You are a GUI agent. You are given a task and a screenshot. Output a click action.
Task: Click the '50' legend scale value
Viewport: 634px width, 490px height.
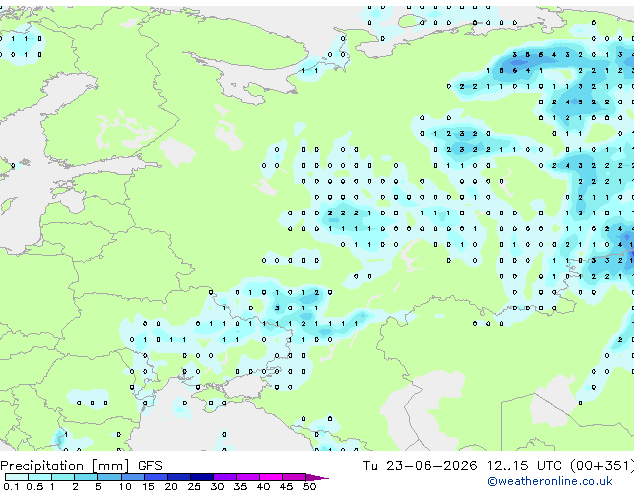pyautogui.click(x=310, y=486)
